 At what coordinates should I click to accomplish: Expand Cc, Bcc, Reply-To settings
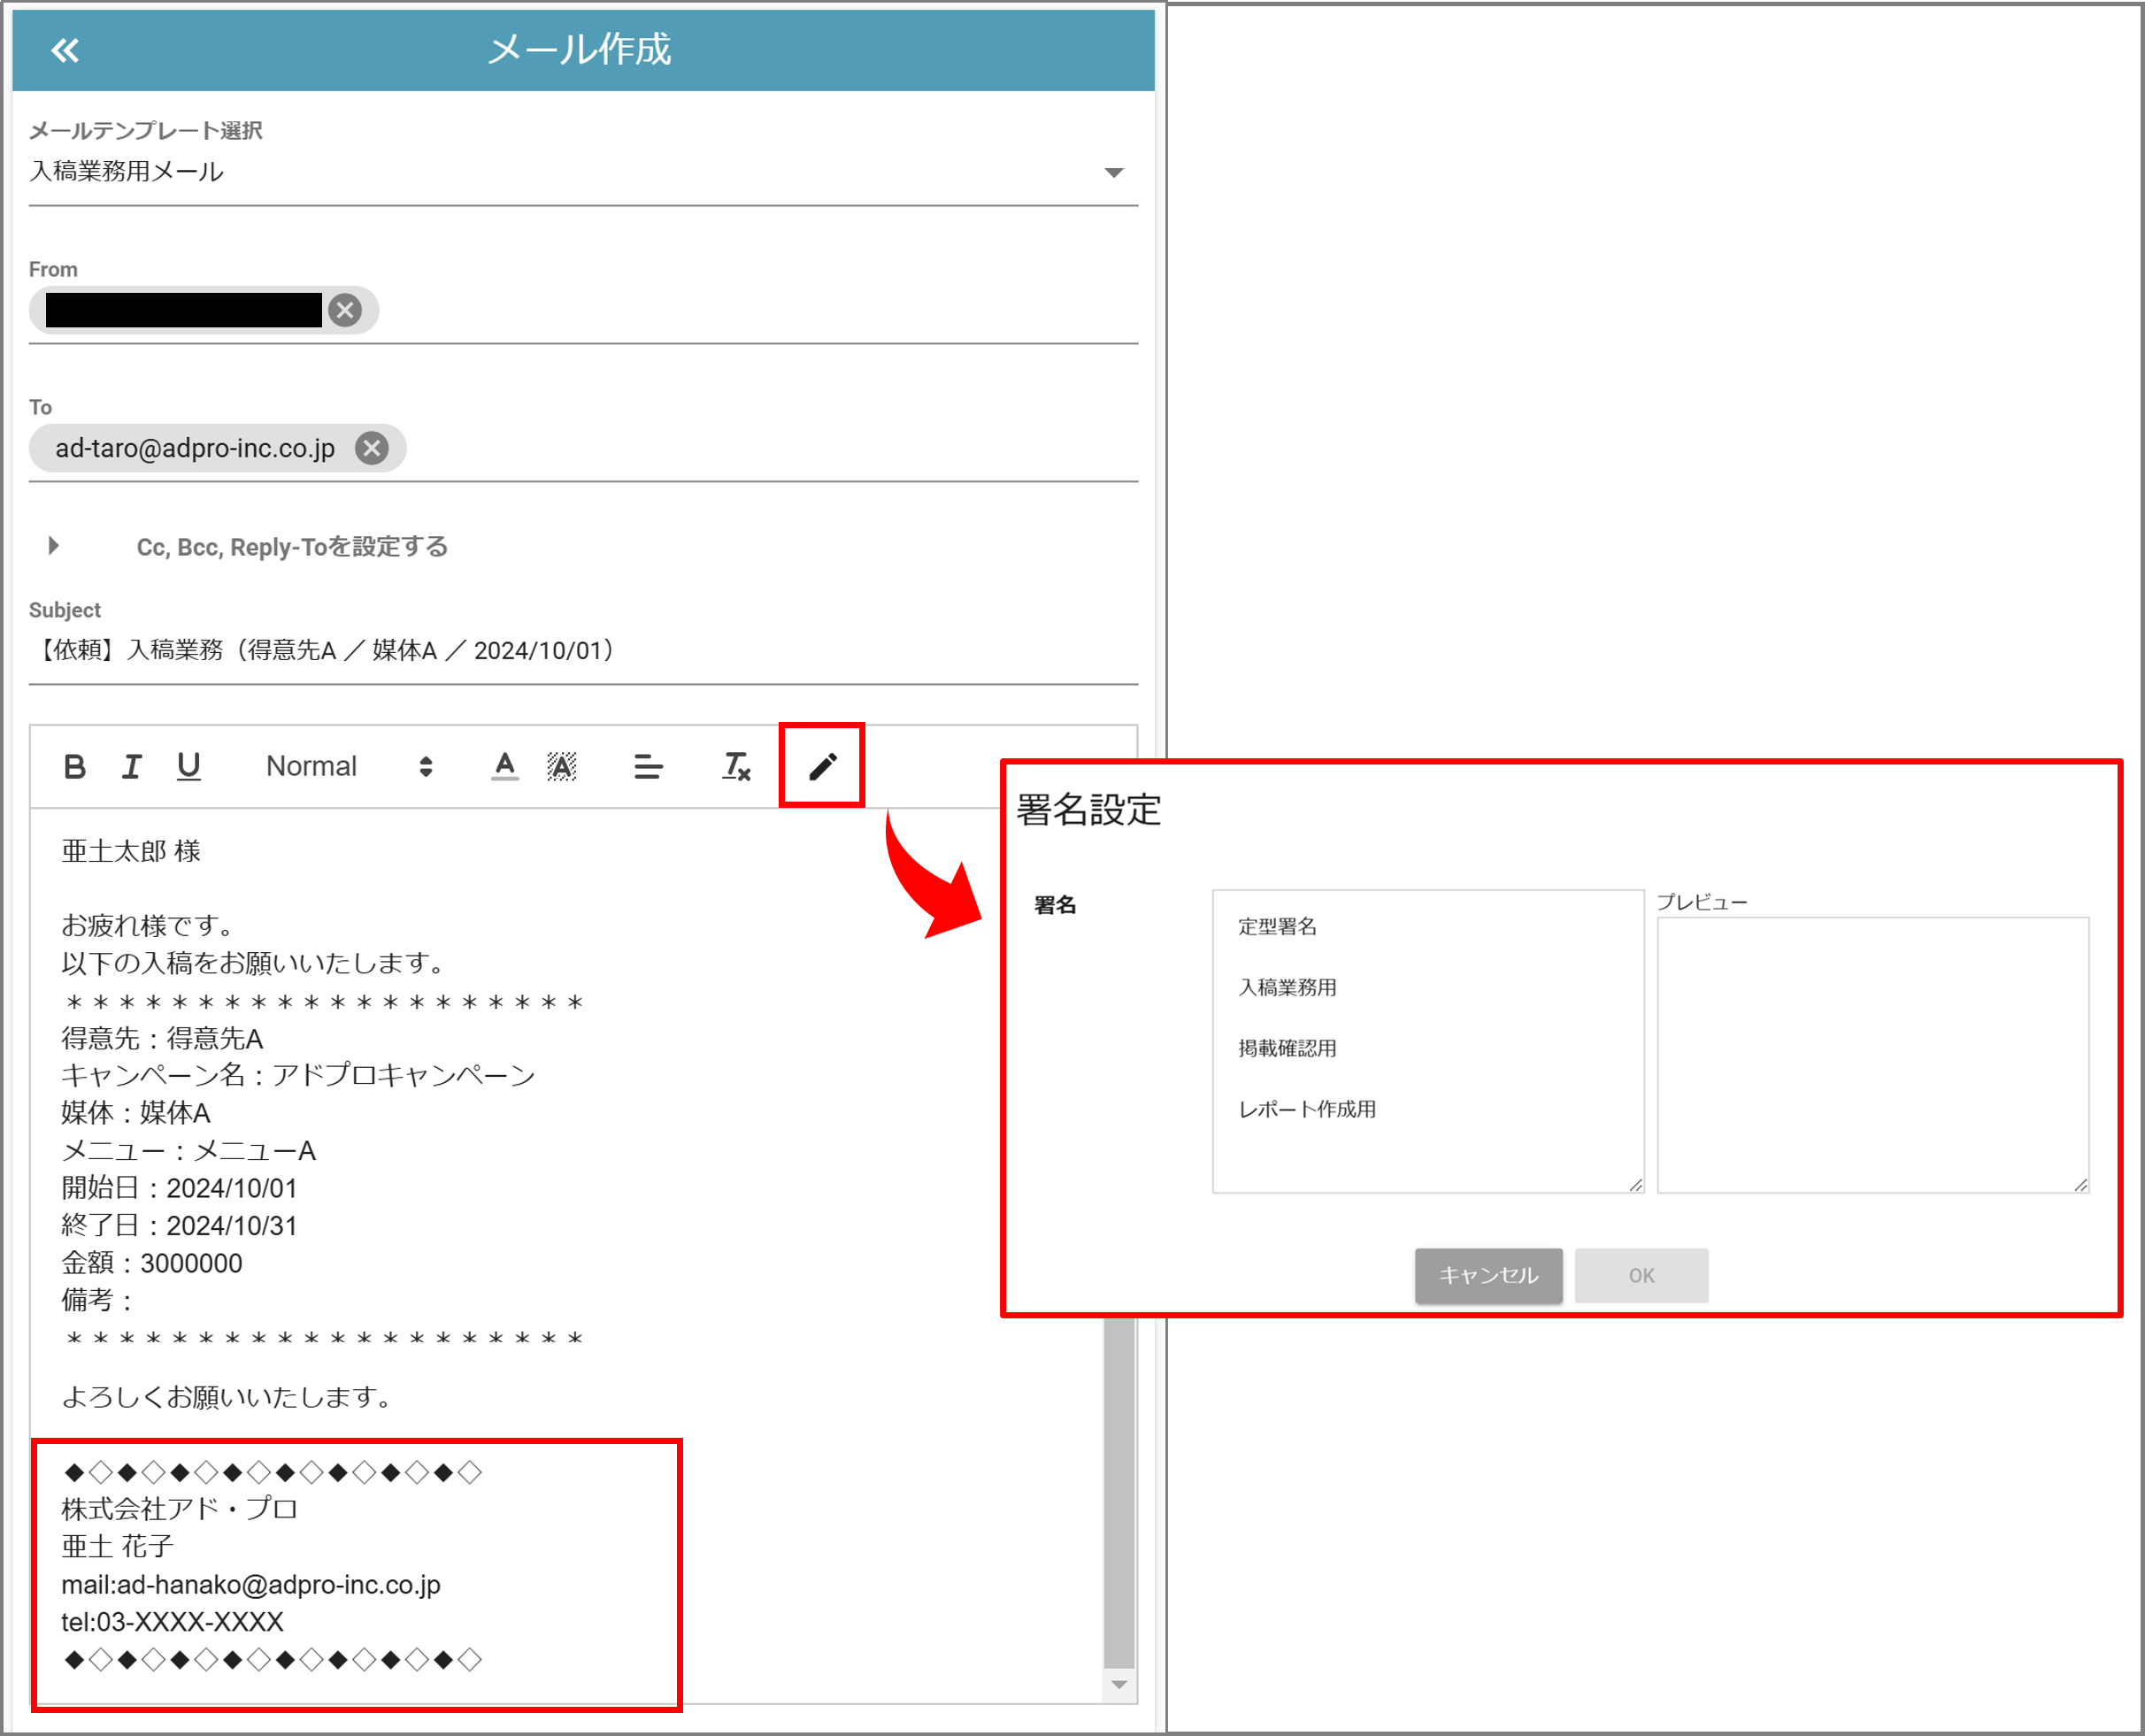point(54,546)
